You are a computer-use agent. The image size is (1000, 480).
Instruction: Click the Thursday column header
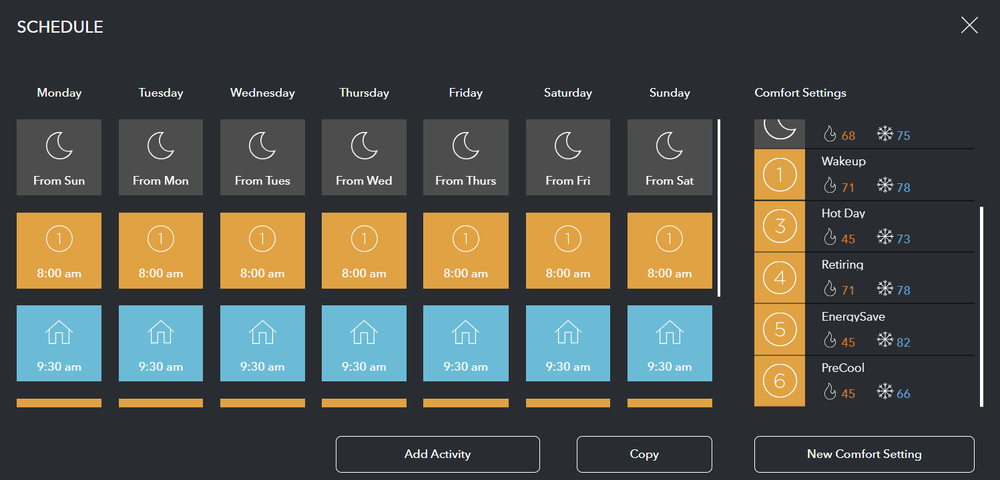tap(364, 93)
